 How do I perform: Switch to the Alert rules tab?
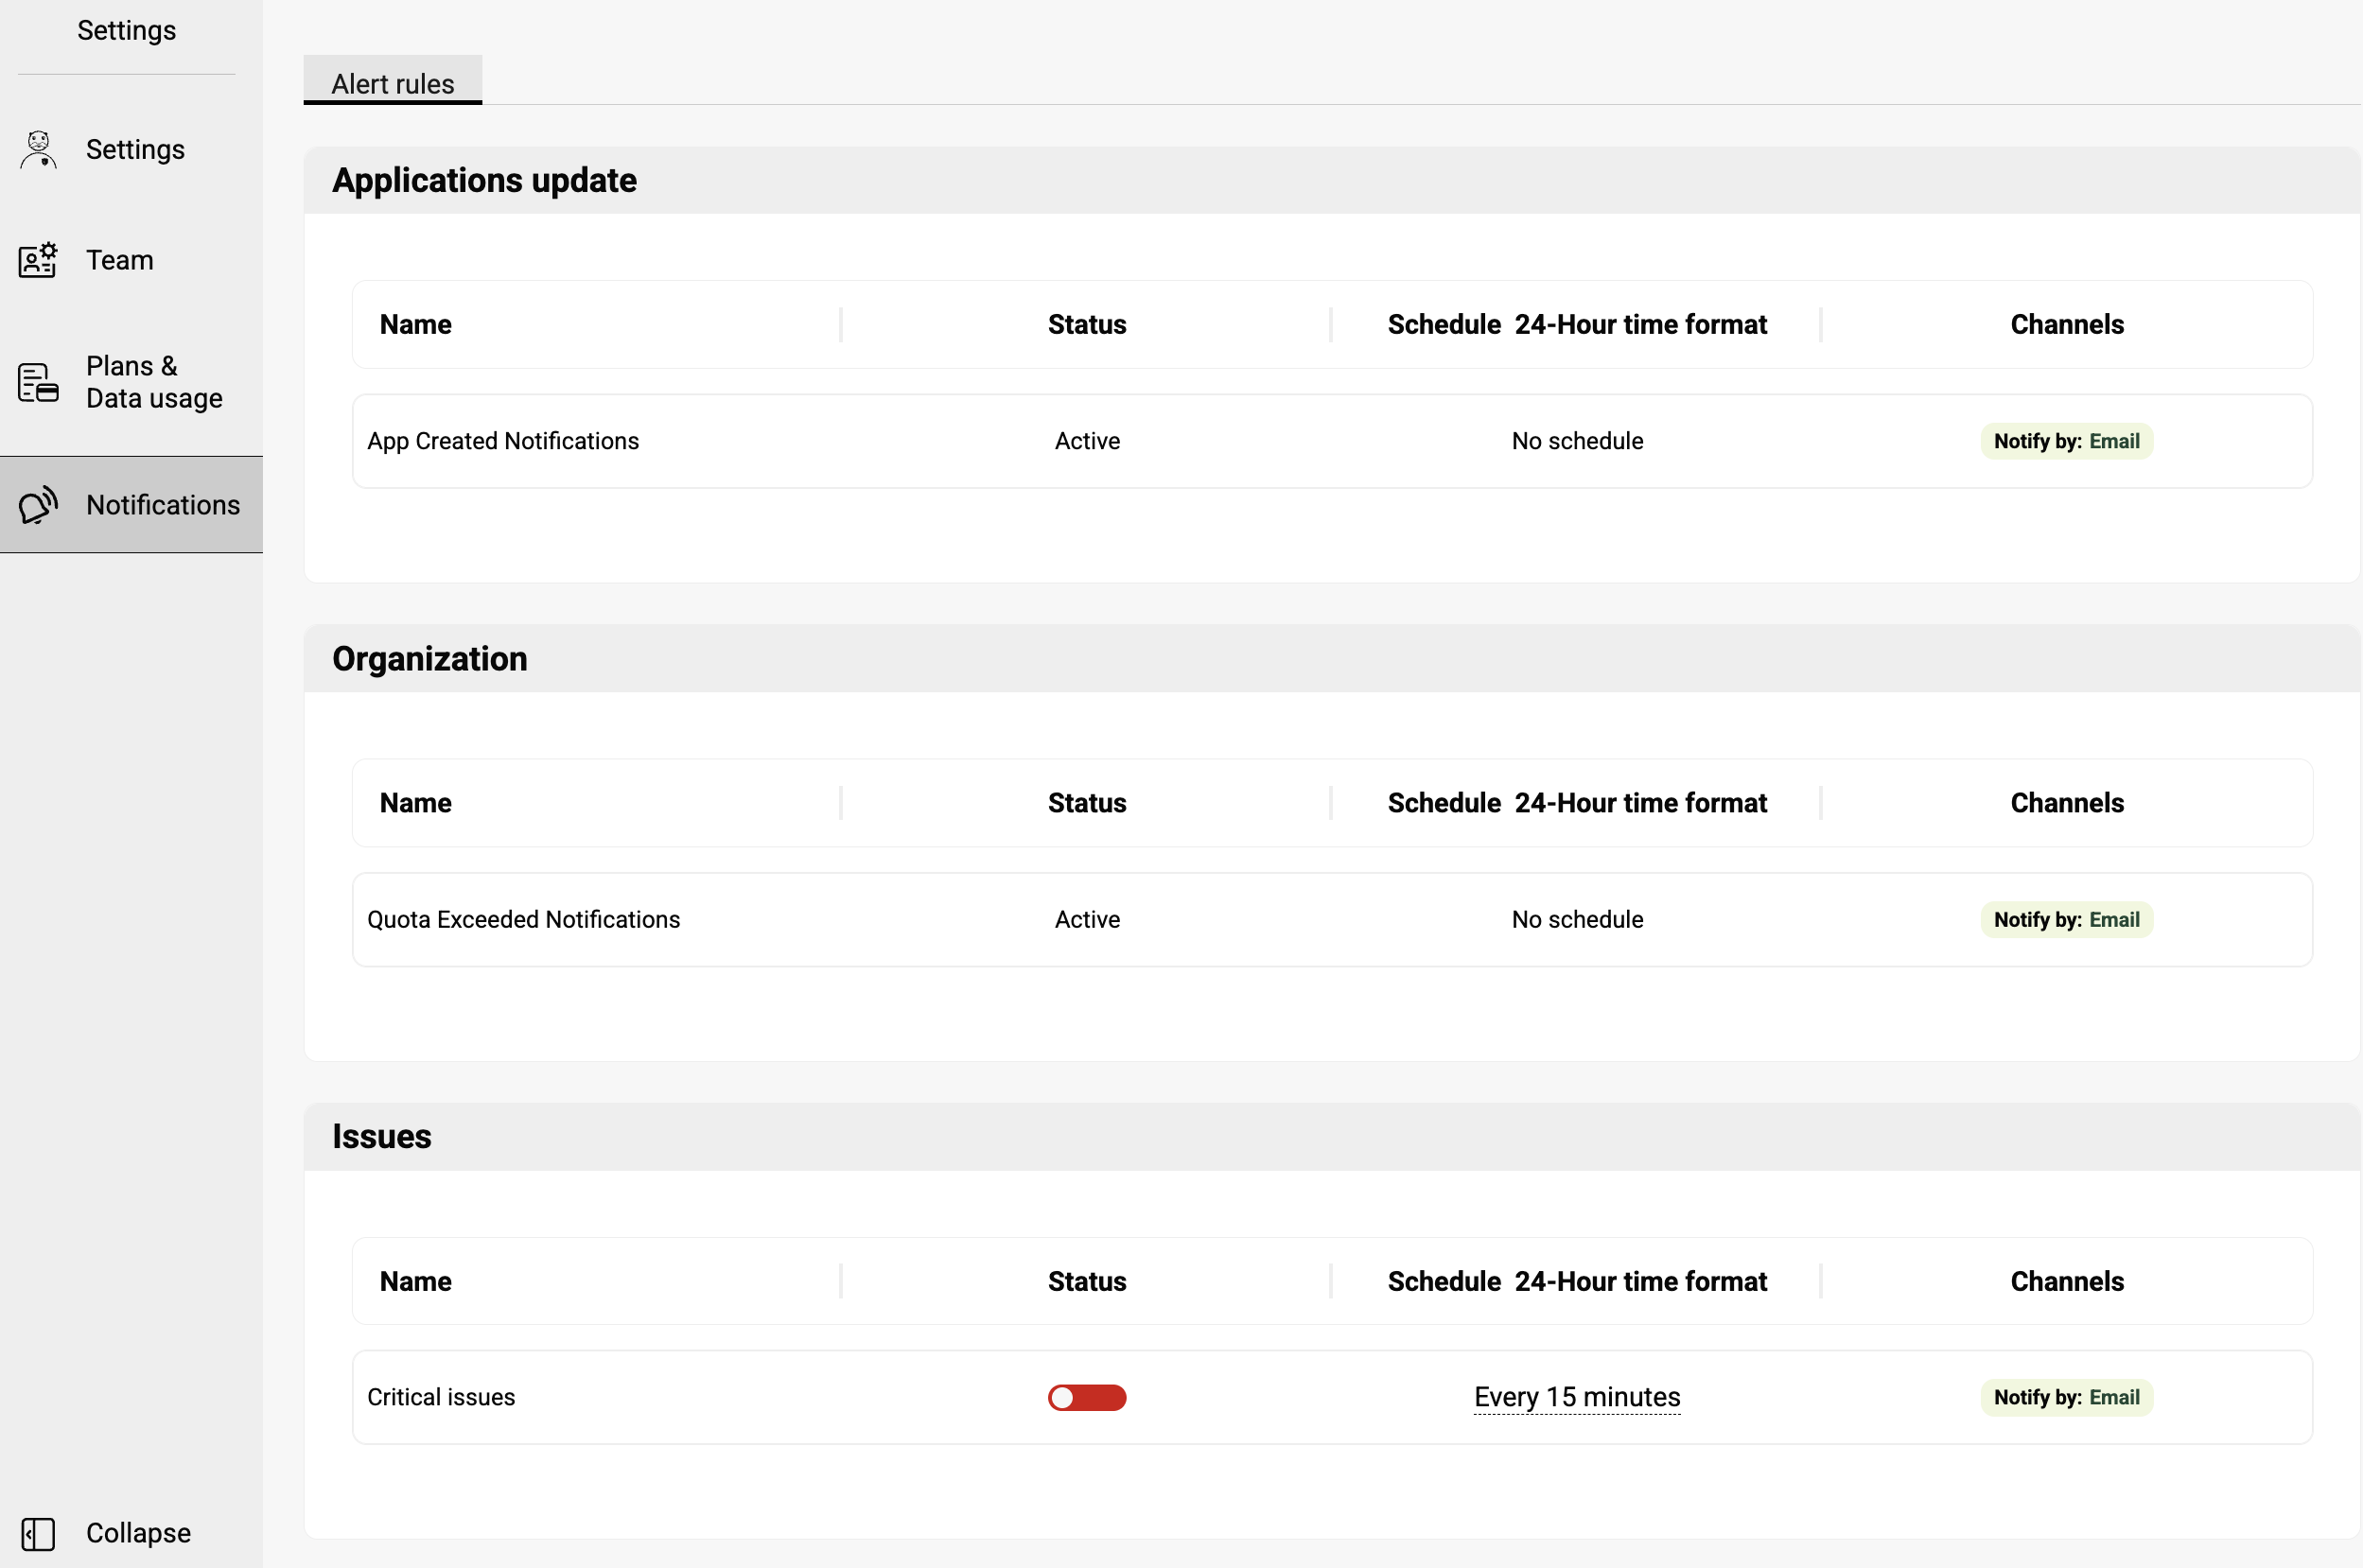click(392, 83)
